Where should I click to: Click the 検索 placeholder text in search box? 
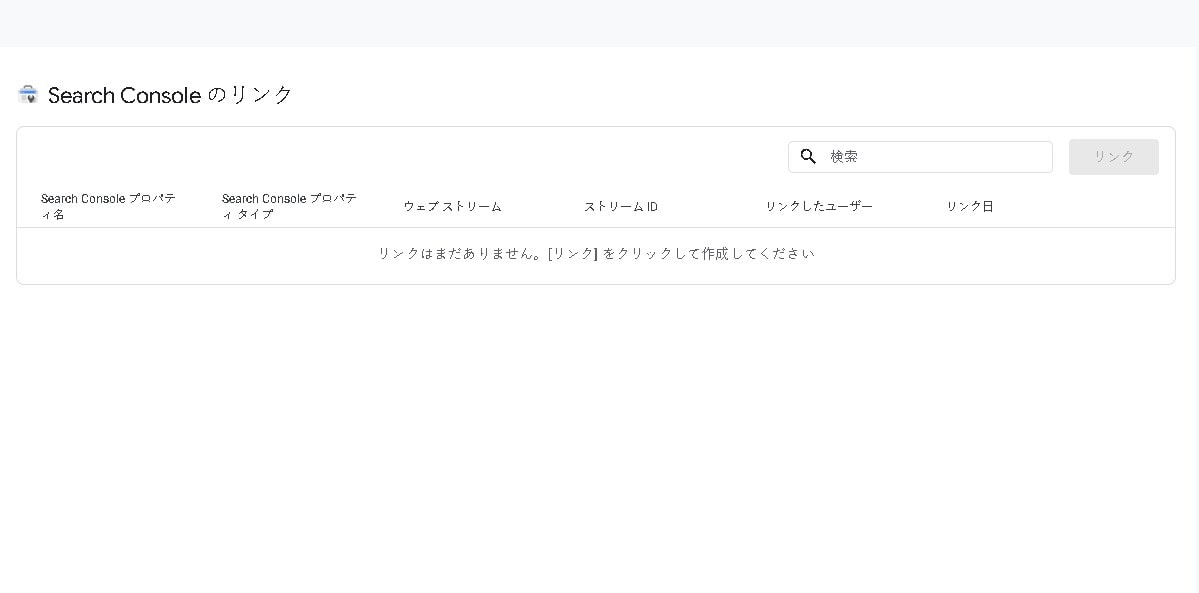tap(844, 157)
